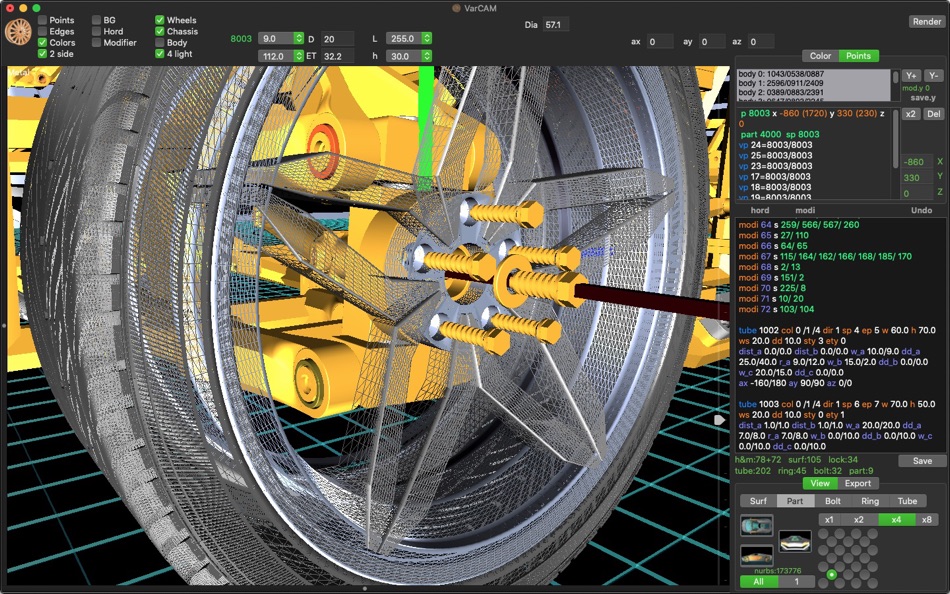The width and height of the screenshot is (950, 594).
Task: Click the Z coordinate field showing 0
Action: tap(916, 193)
